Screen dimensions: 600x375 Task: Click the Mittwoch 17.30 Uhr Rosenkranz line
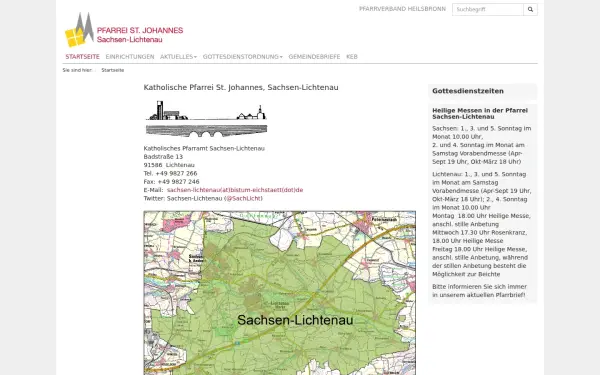479,232
